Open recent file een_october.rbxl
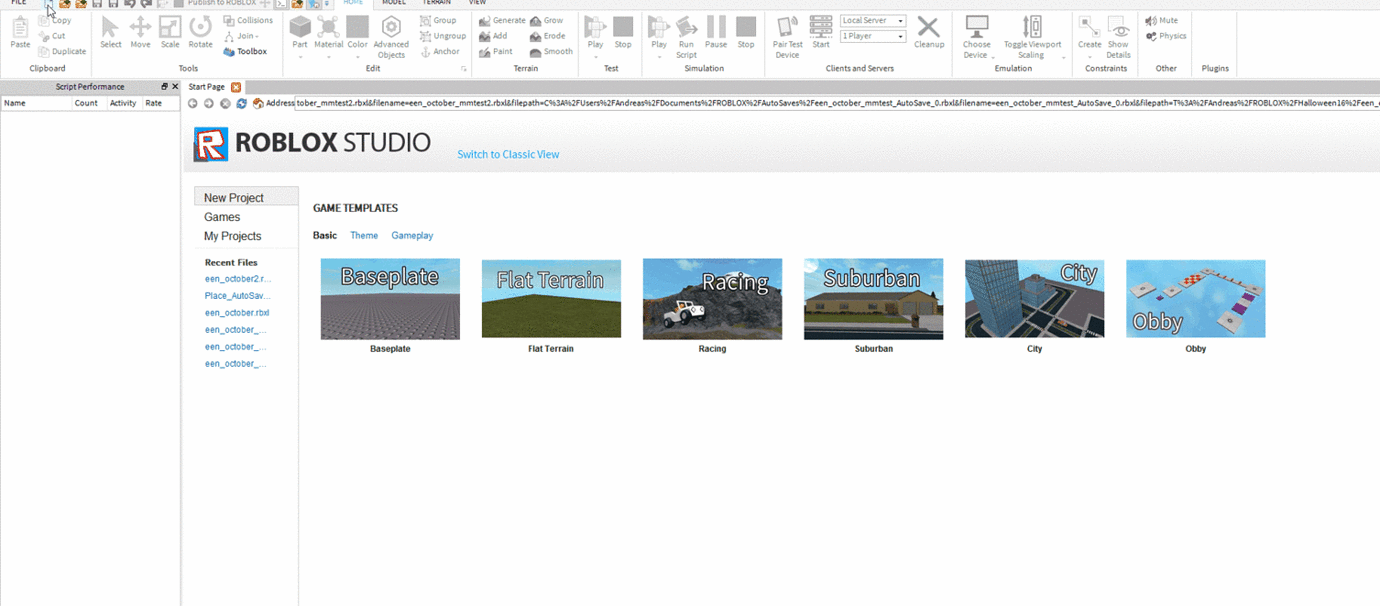Viewport: 1380px width, 606px height. (x=237, y=313)
